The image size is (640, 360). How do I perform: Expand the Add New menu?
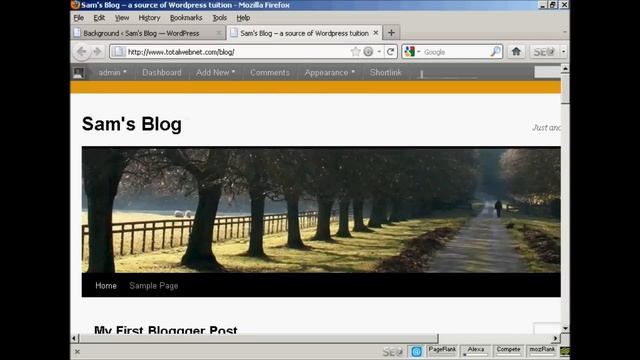point(216,72)
